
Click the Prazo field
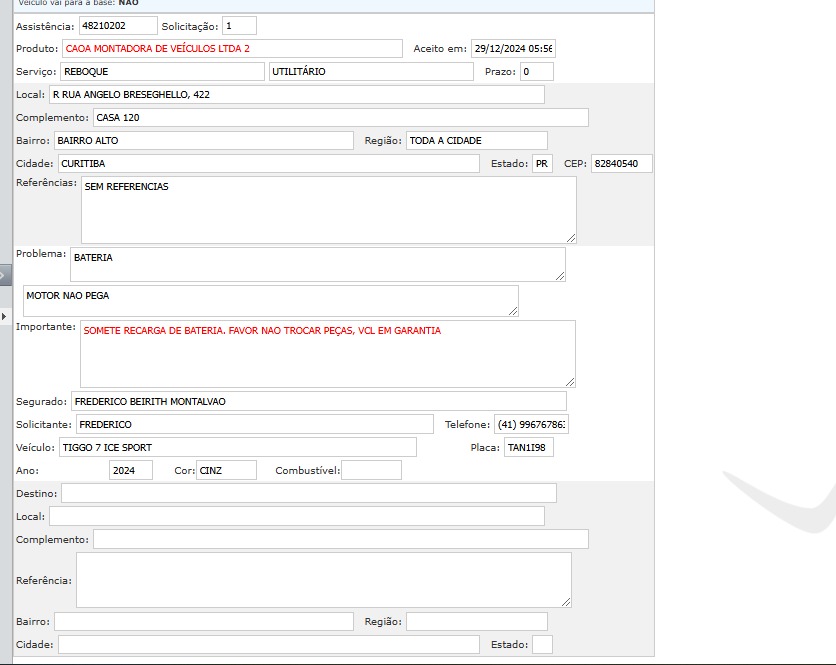(536, 72)
